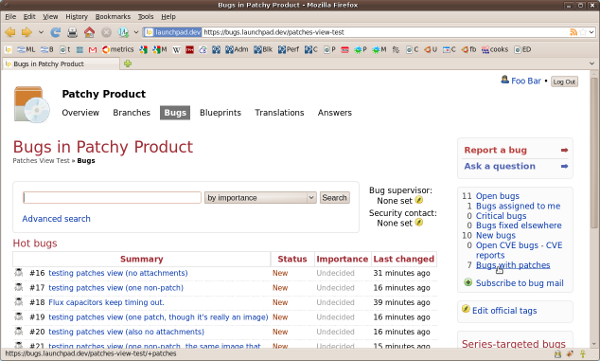
Task: Select the 'Bugs in Patchy Product' tab
Action: tap(61, 64)
